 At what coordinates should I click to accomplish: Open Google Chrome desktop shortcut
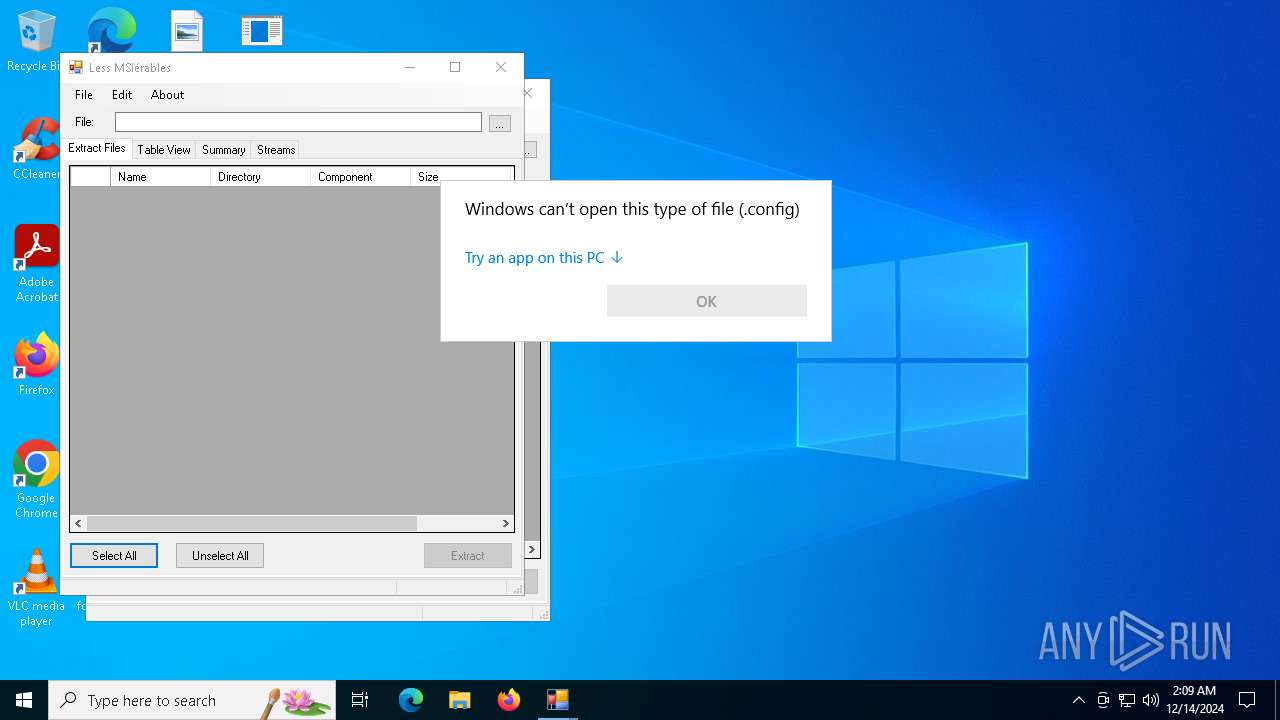36,480
